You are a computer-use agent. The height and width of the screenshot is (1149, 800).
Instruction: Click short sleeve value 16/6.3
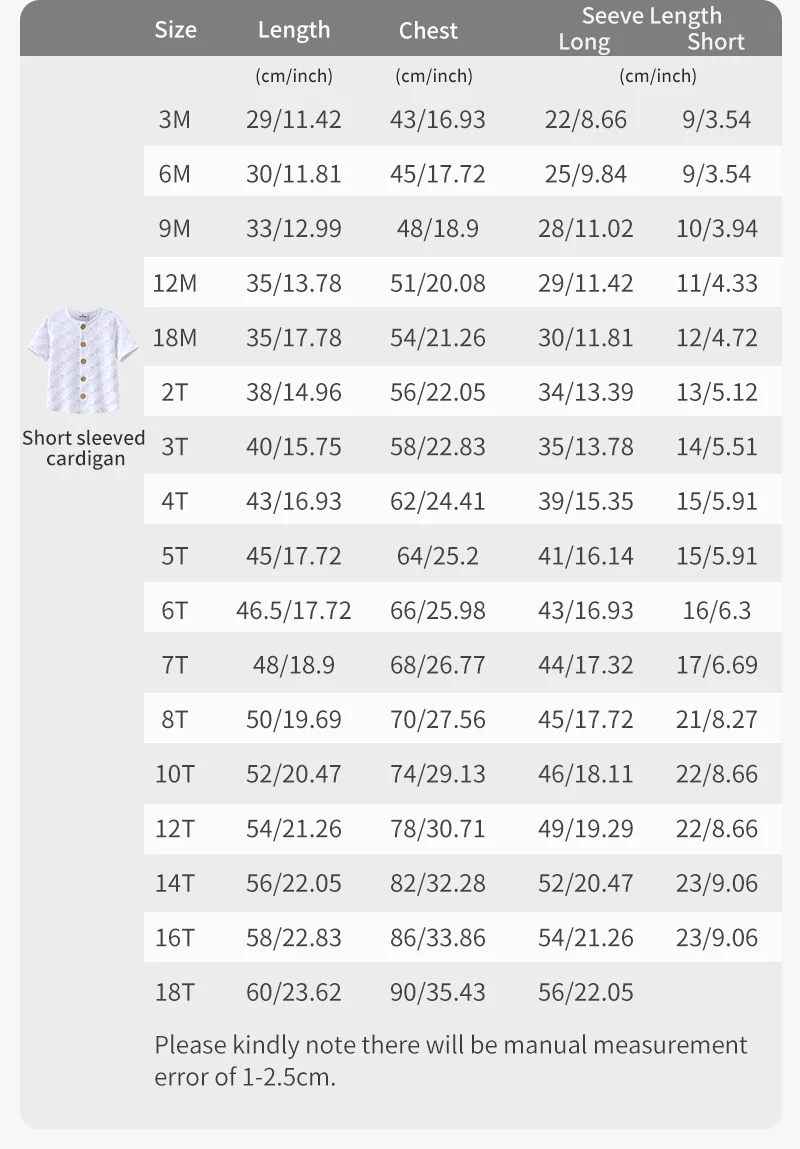pyautogui.click(x=716, y=610)
